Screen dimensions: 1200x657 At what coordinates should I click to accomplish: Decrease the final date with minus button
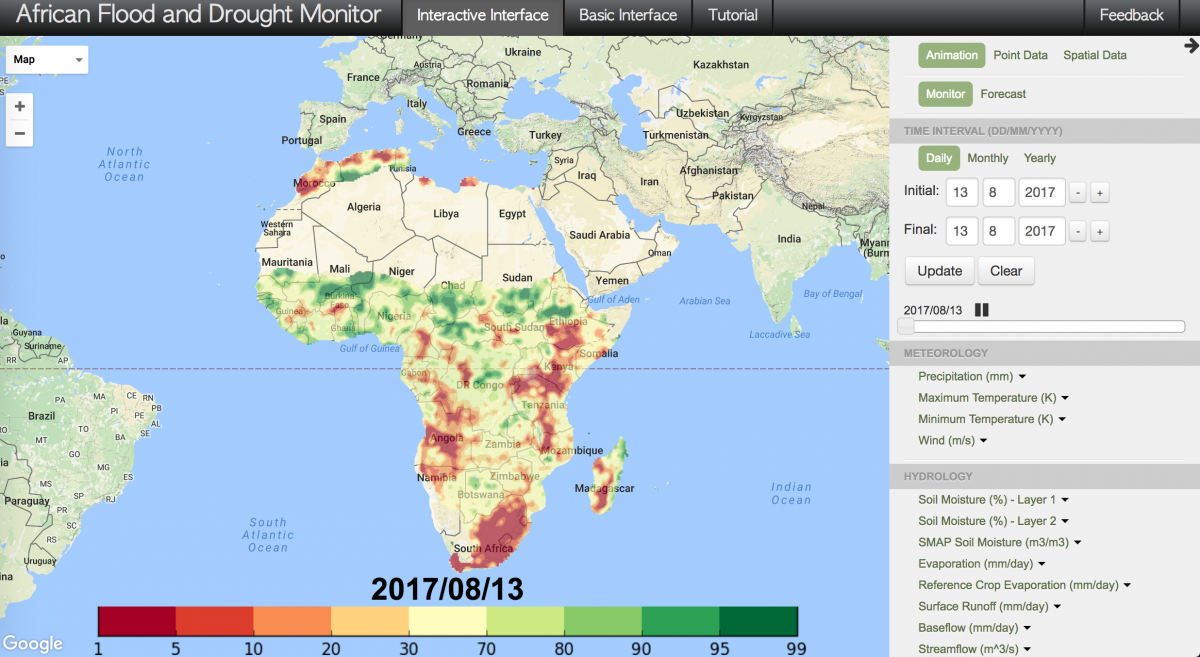click(x=1077, y=232)
